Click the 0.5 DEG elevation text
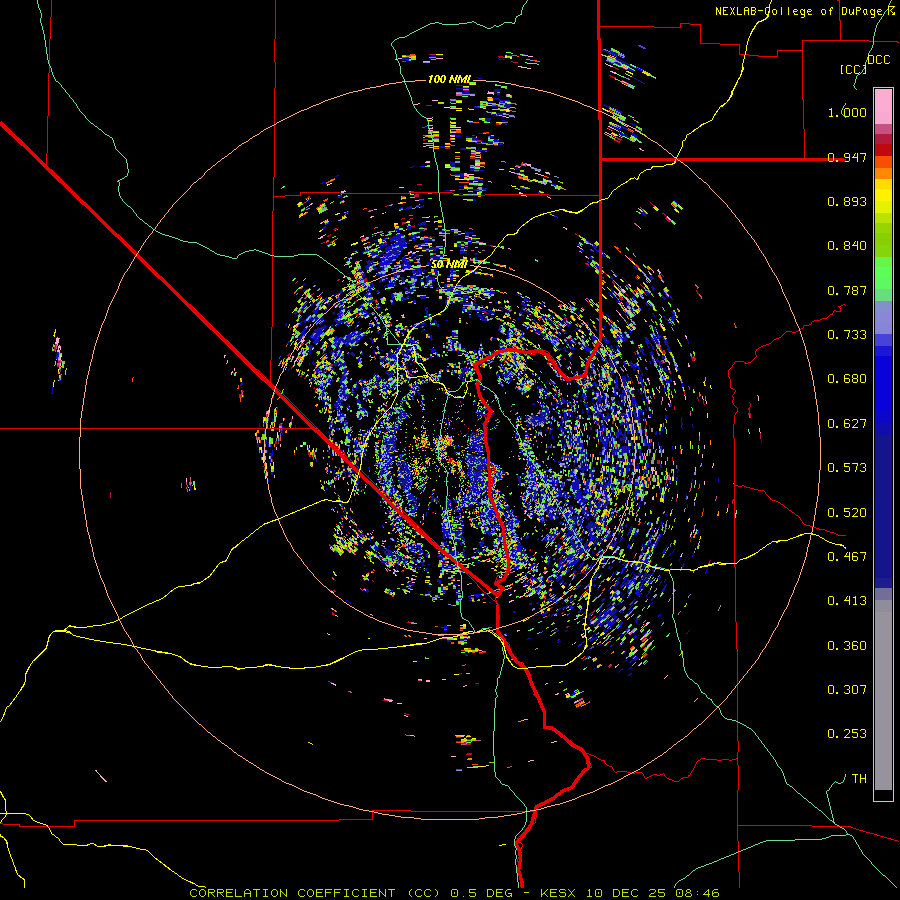The width and height of the screenshot is (900, 900). tap(484, 893)
